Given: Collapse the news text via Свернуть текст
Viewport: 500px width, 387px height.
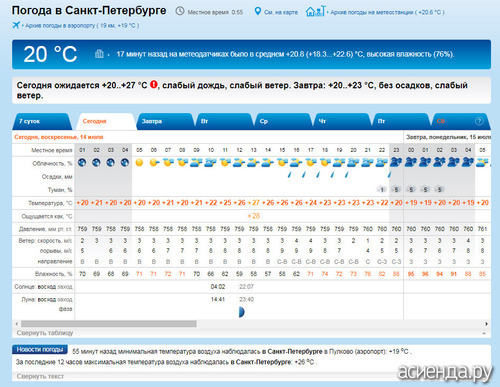Looking at the screenshot, I should 40,376.
